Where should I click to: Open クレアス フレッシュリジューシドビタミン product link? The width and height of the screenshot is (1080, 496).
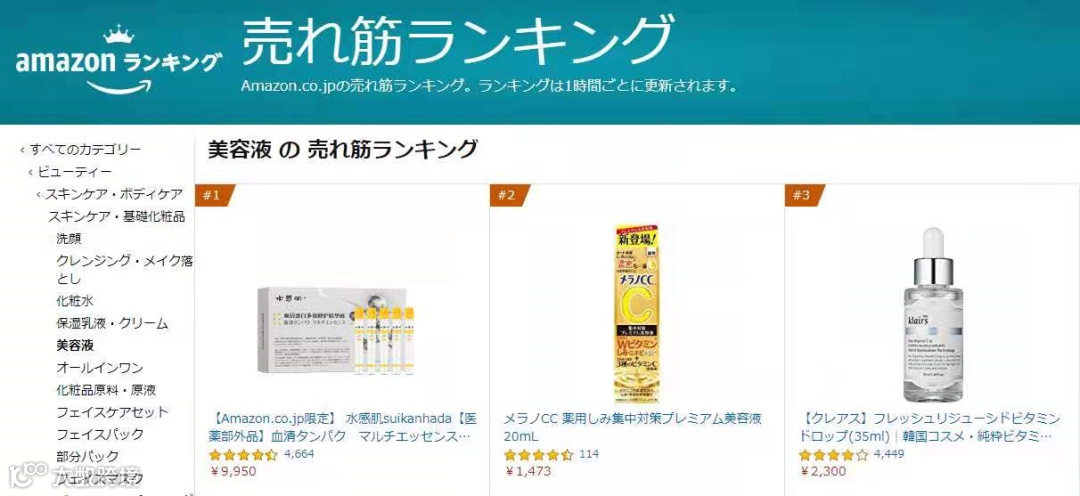930,428
